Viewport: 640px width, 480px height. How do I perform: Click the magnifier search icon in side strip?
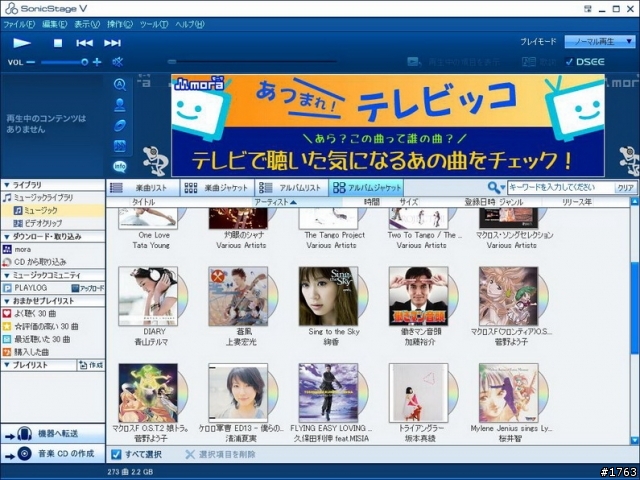(x=120, y=84)
